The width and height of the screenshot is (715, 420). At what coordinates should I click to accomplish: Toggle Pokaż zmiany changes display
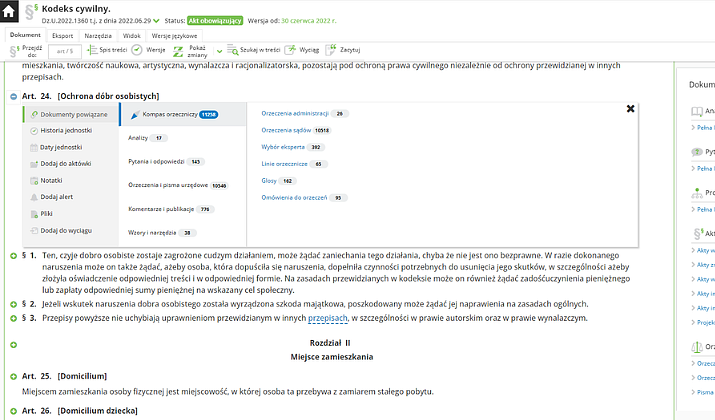(x=191, y=51)
